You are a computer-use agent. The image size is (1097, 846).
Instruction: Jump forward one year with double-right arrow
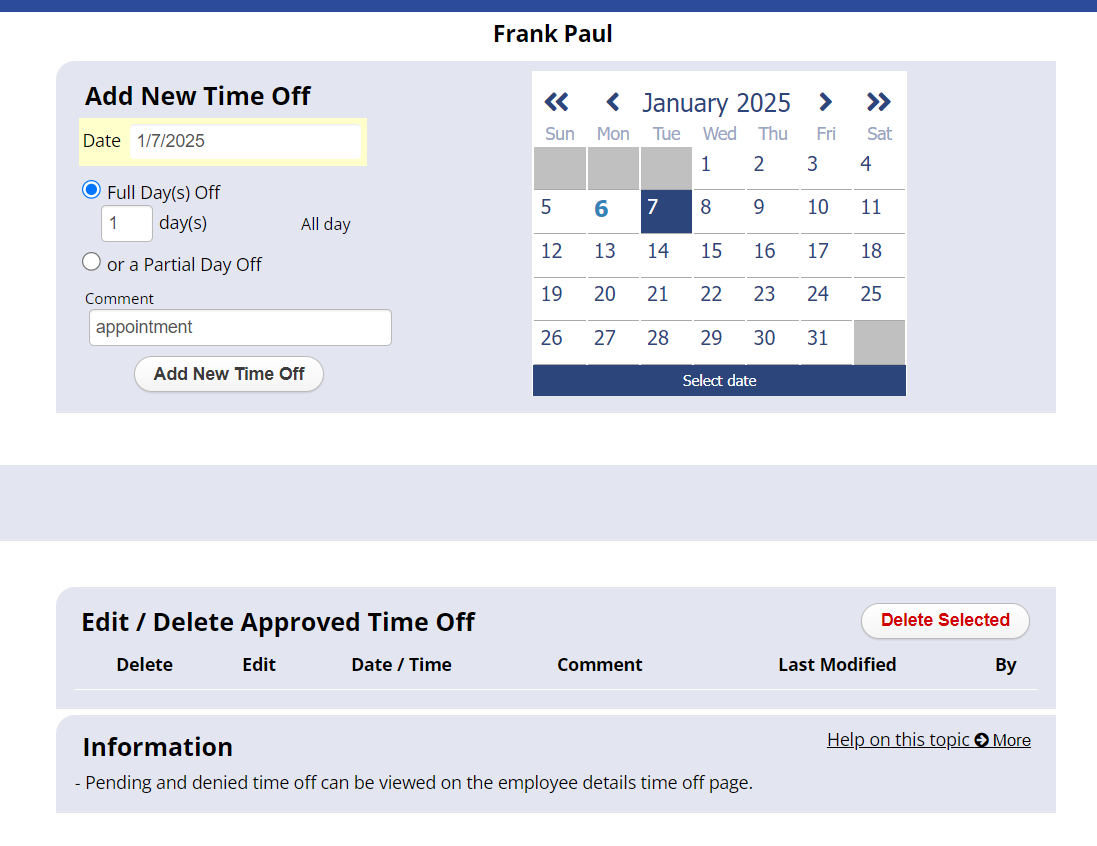point(879,101)
